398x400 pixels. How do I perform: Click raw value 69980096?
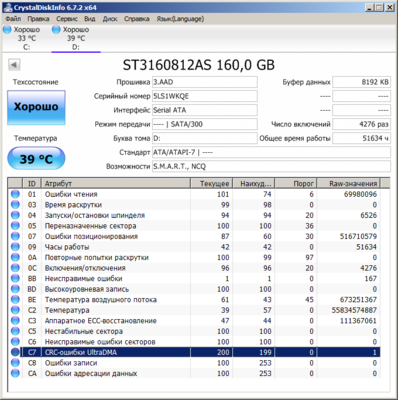(x=360, y=194)
